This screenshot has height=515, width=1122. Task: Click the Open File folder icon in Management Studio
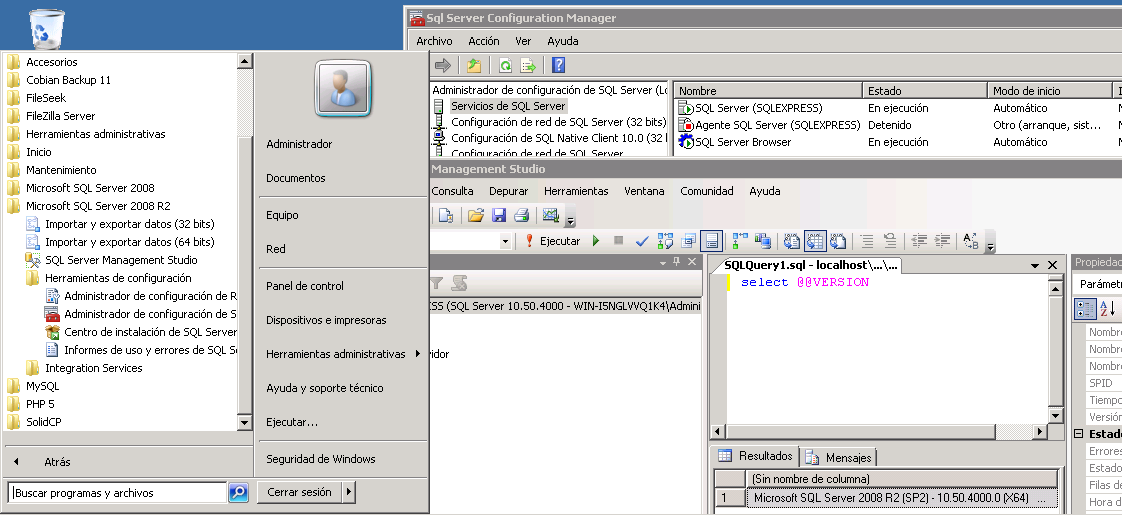click(x=476, y=215)
